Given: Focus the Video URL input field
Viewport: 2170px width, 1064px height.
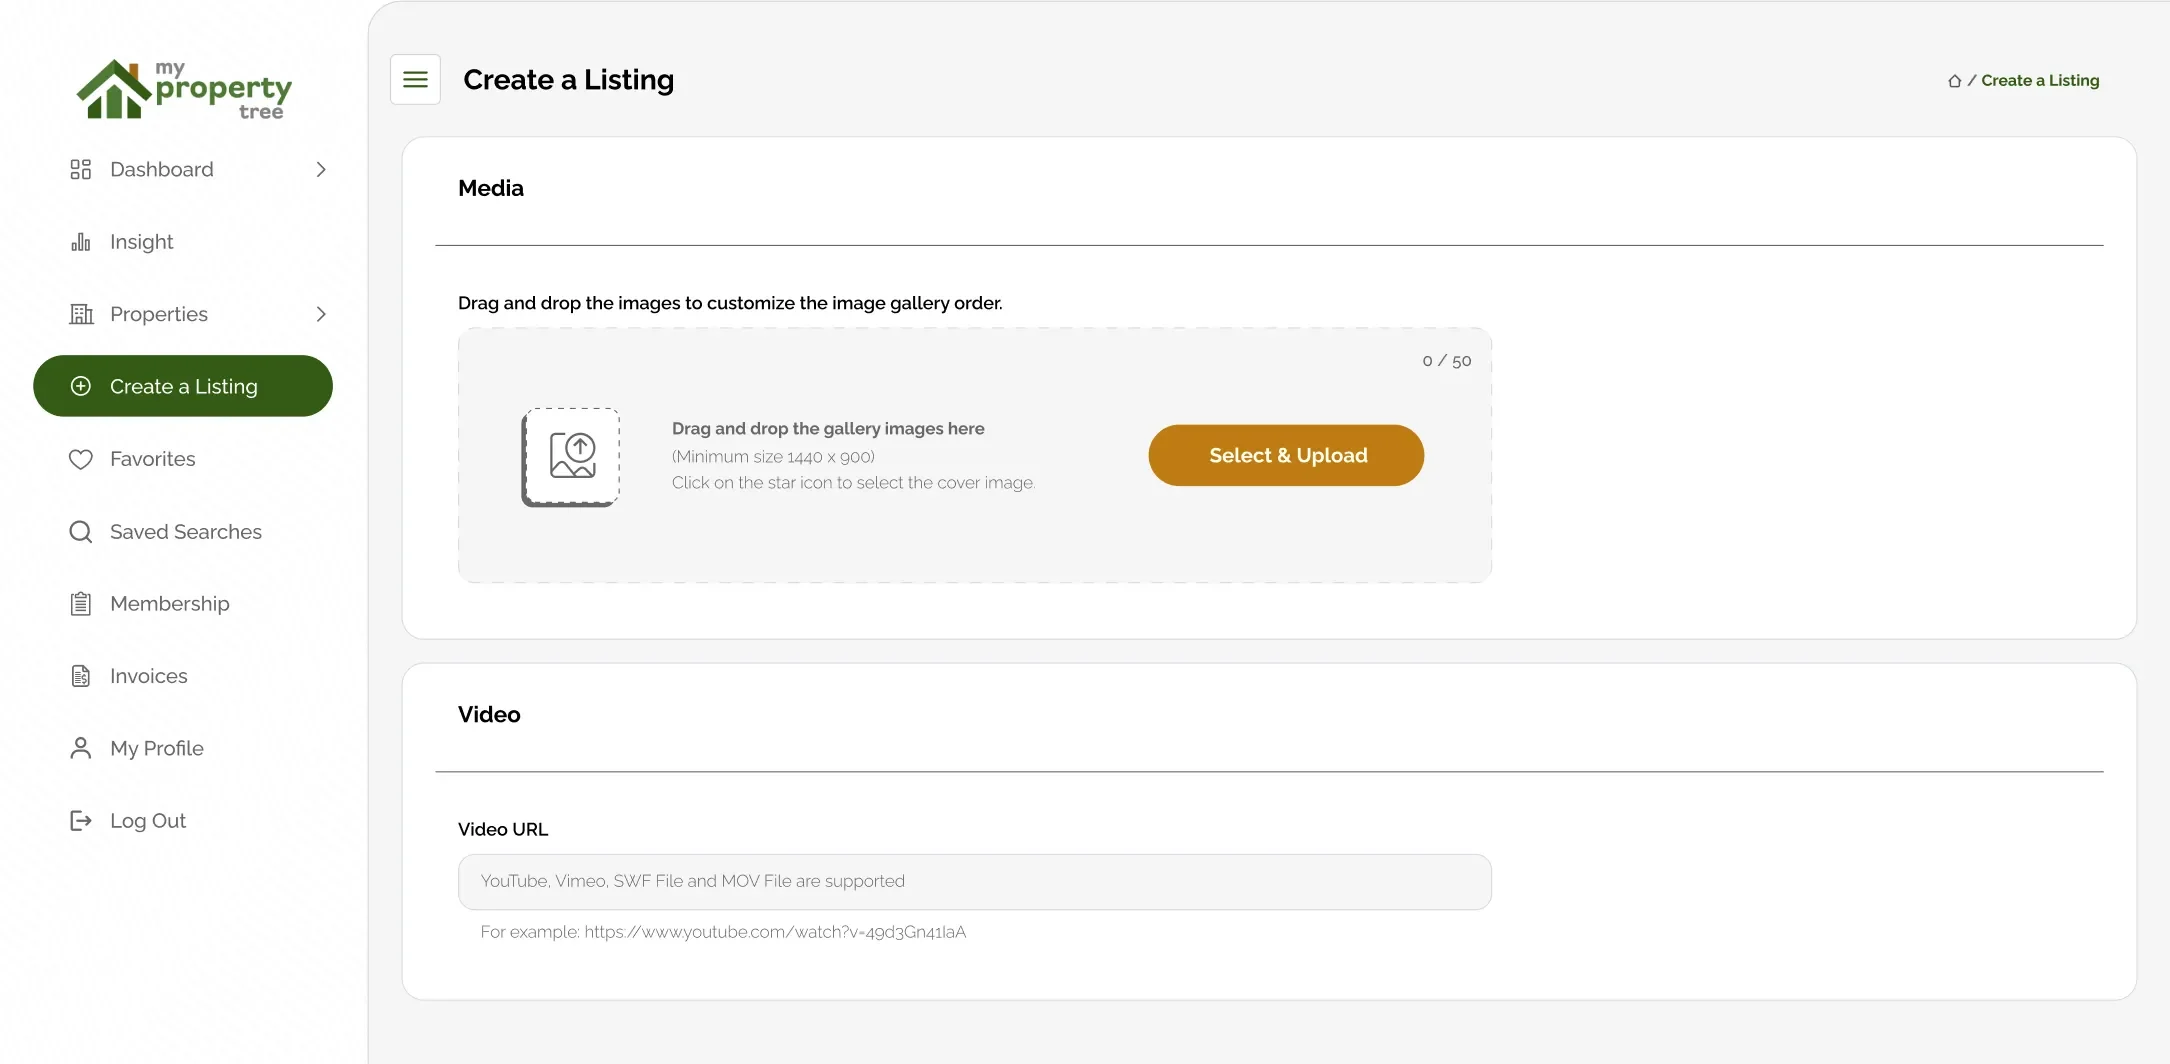Looking at the screenshot, I should 974,881.
